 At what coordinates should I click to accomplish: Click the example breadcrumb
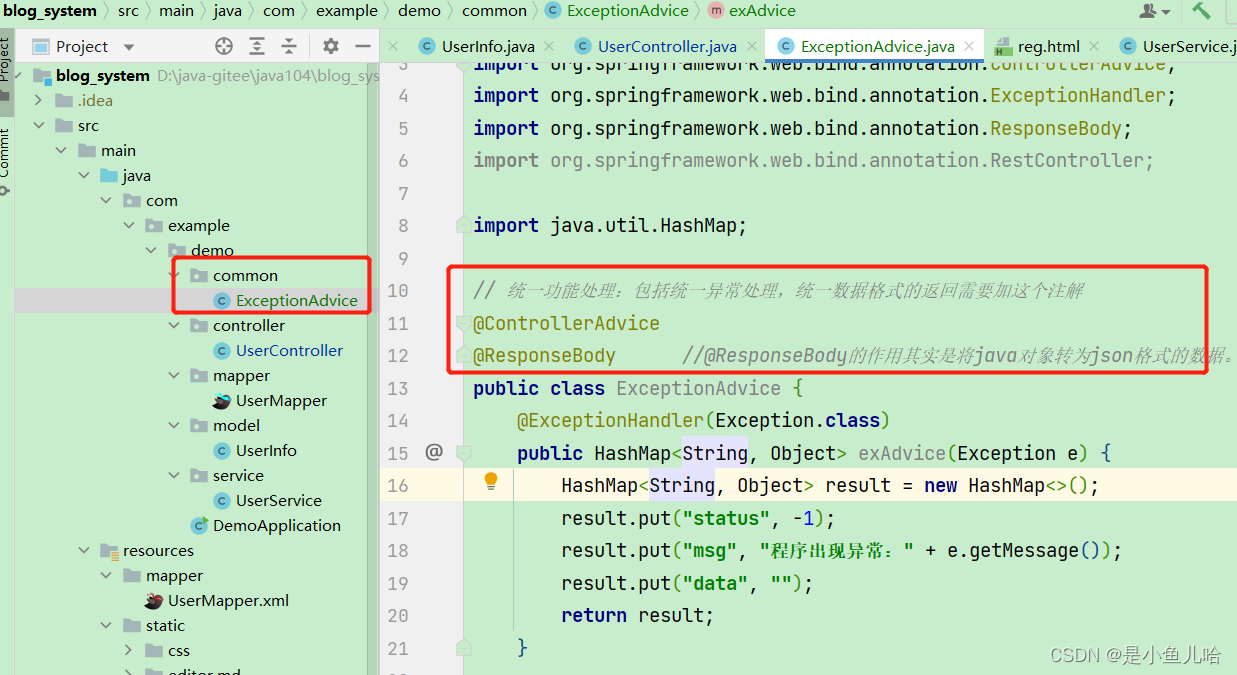pos(347,11)
